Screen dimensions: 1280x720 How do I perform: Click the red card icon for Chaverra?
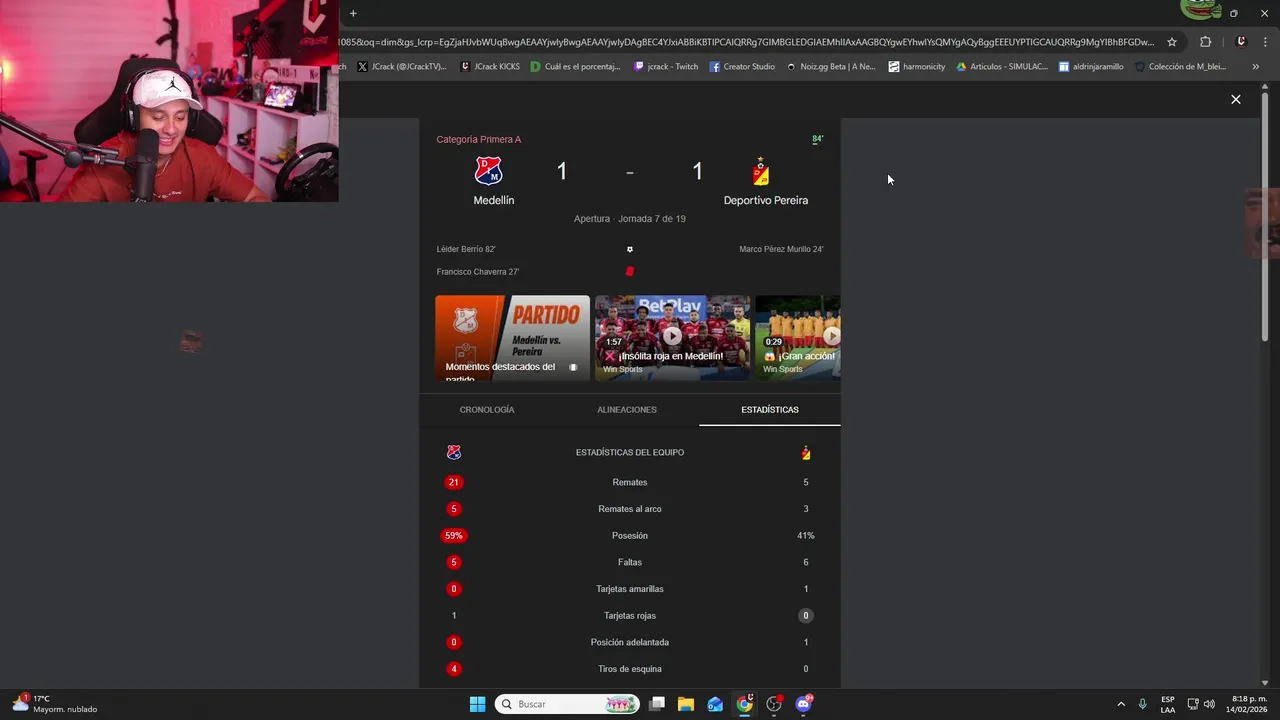(x=630, y=271)
